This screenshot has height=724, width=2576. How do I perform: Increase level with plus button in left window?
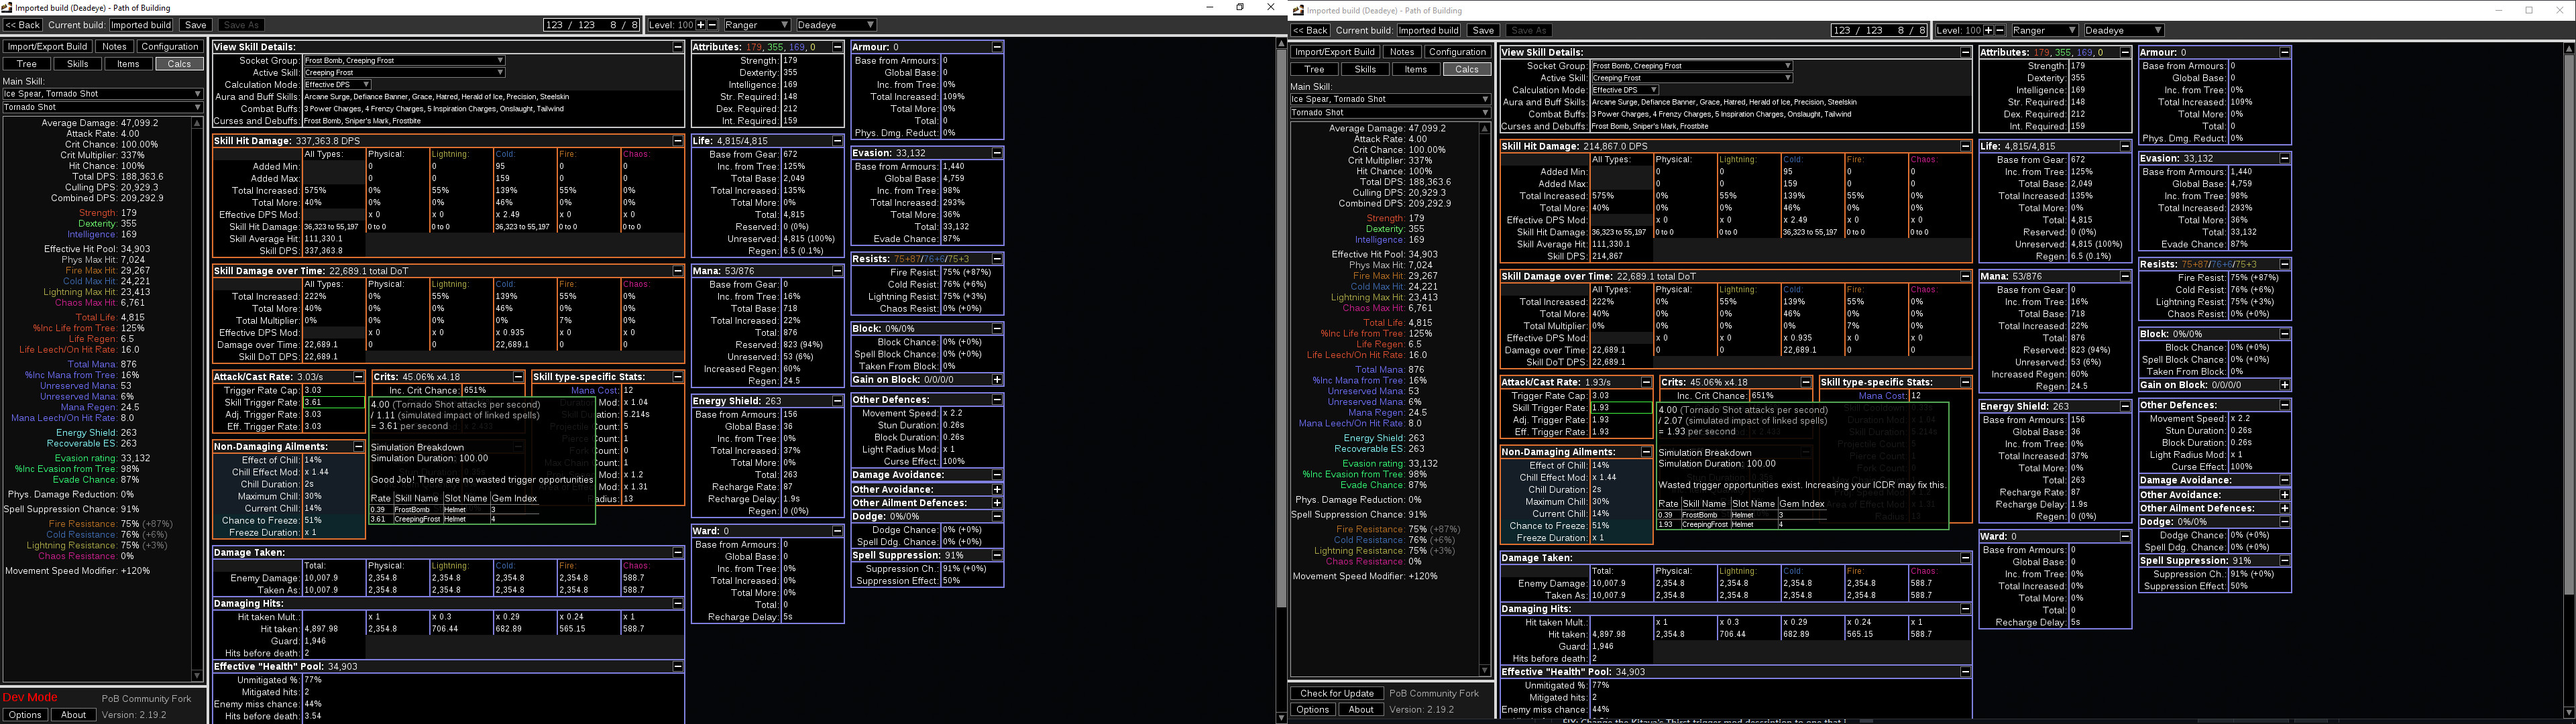click(701, 25)
